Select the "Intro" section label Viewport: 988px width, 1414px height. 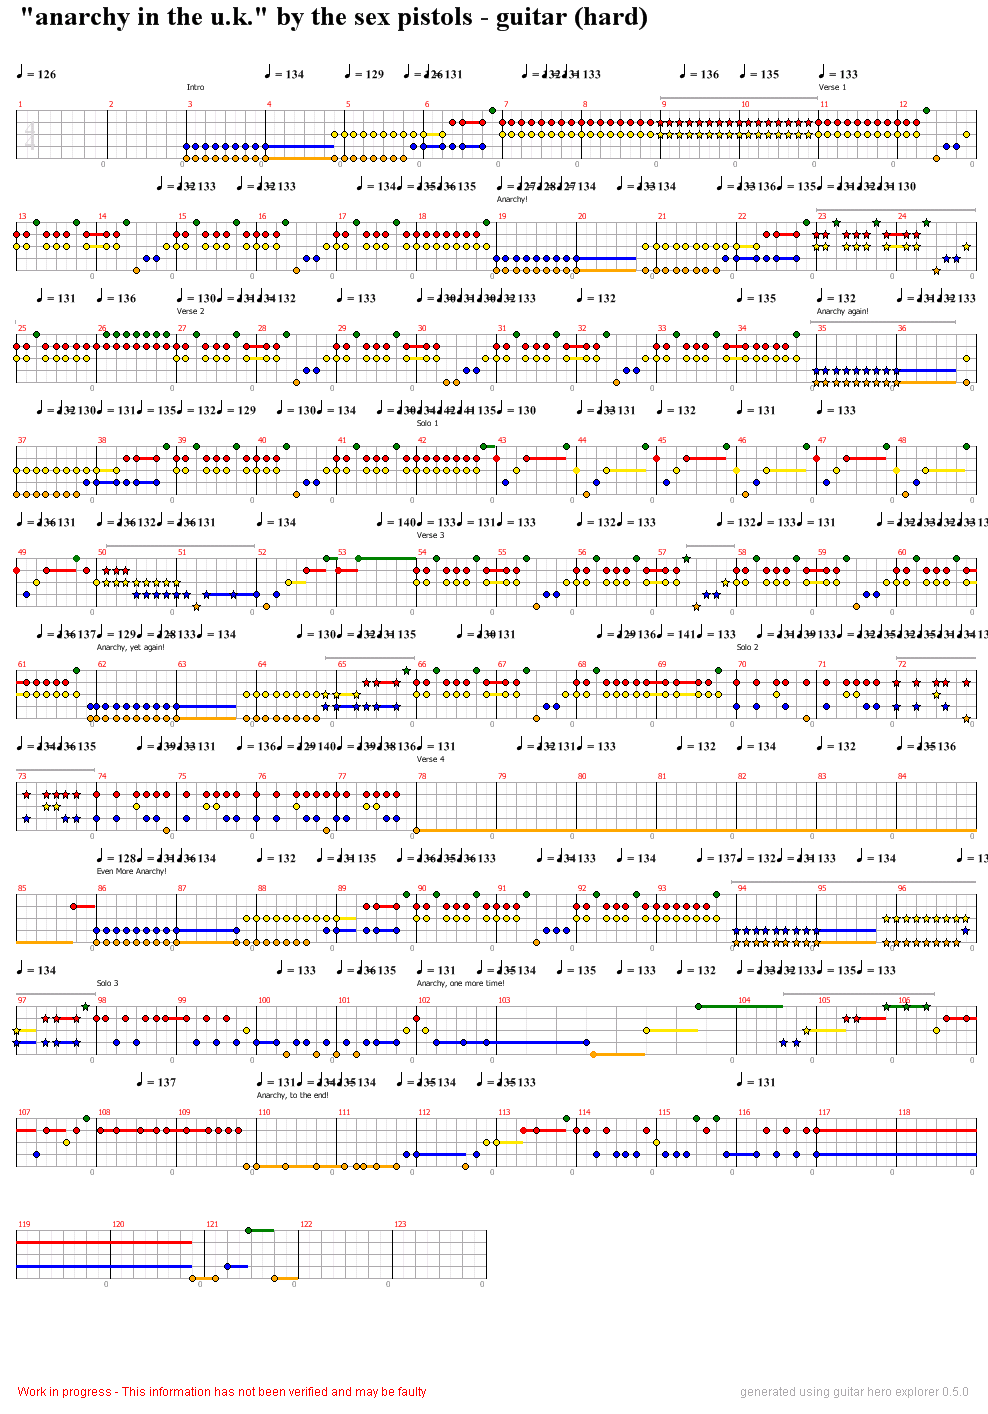(x=195, y=88)
